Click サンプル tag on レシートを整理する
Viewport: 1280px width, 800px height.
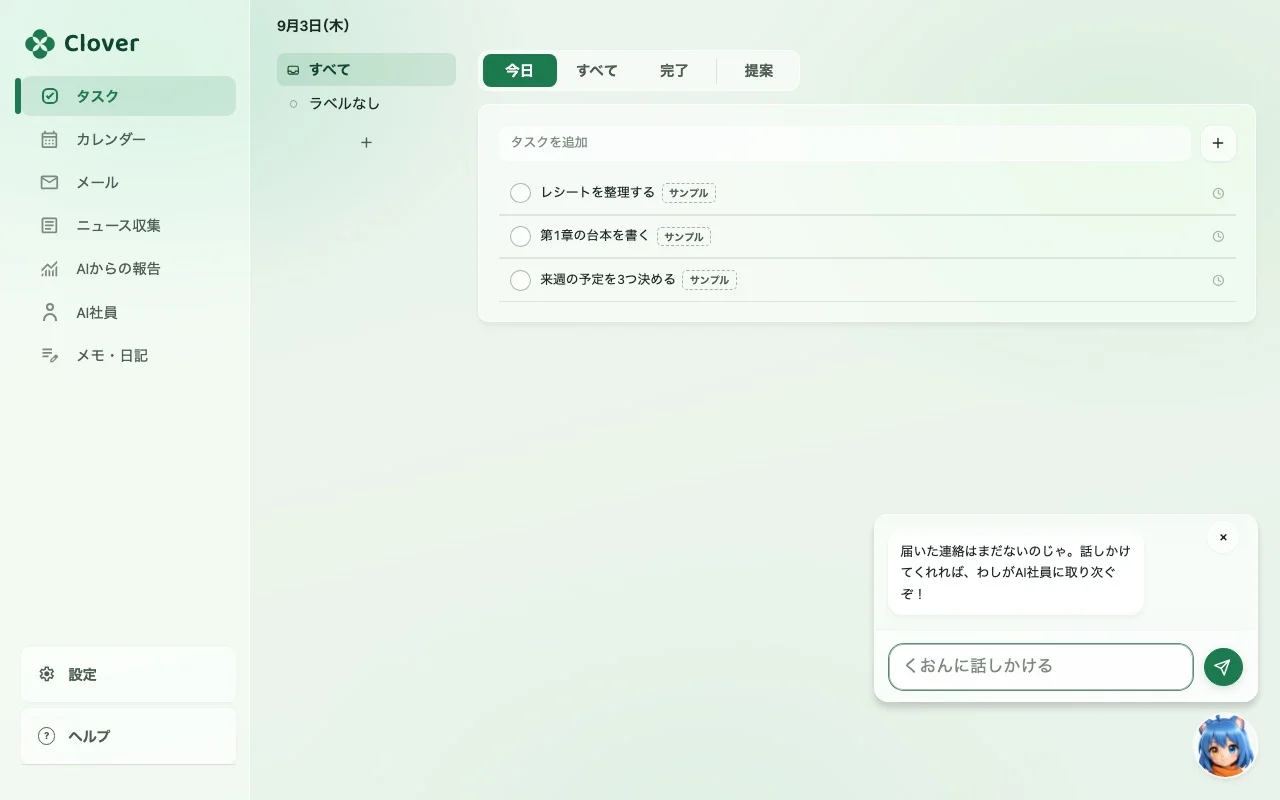(689, 193)
